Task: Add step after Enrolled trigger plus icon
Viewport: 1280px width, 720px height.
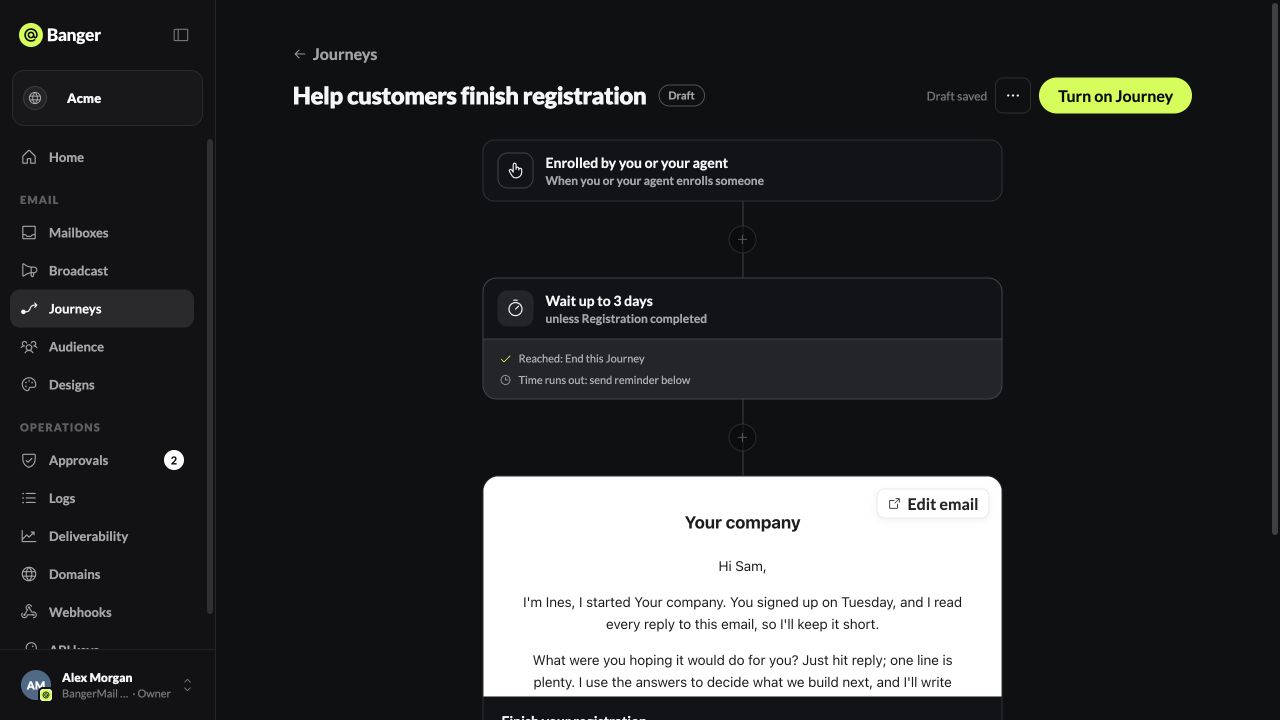Action: 742,240
